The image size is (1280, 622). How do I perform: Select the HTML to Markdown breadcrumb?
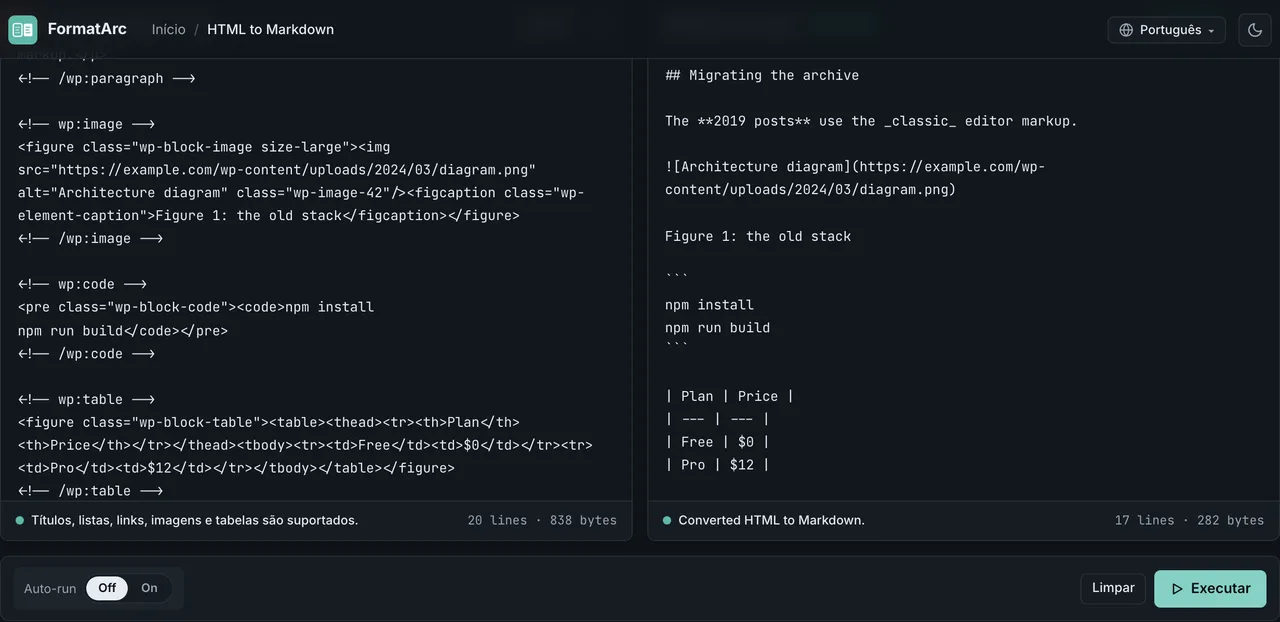[x=271, y=30]
